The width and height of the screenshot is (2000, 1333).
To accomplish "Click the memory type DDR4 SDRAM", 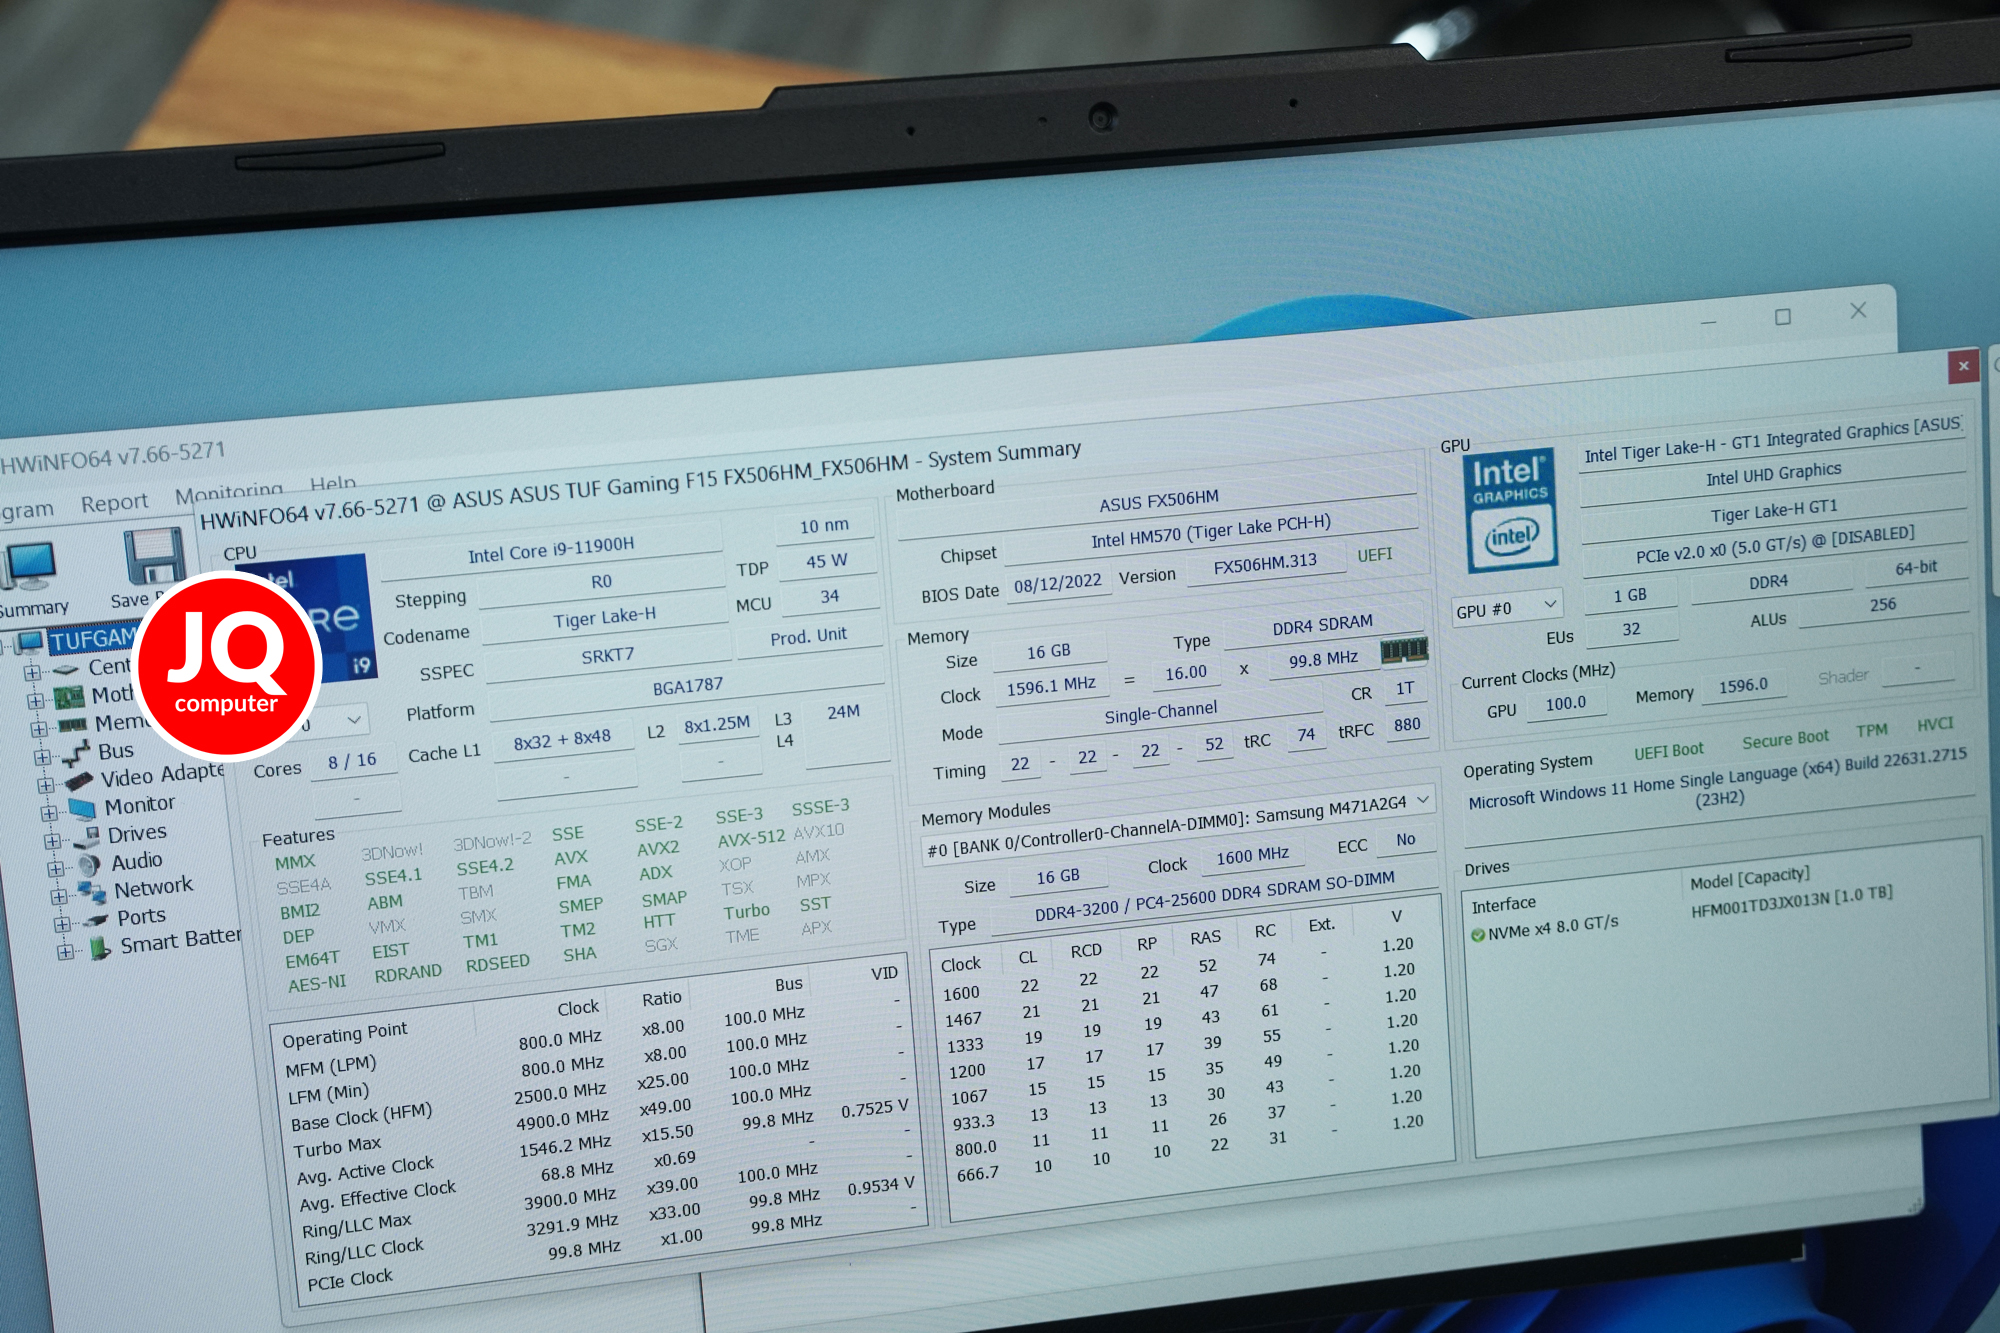I will coord(1322,625).
